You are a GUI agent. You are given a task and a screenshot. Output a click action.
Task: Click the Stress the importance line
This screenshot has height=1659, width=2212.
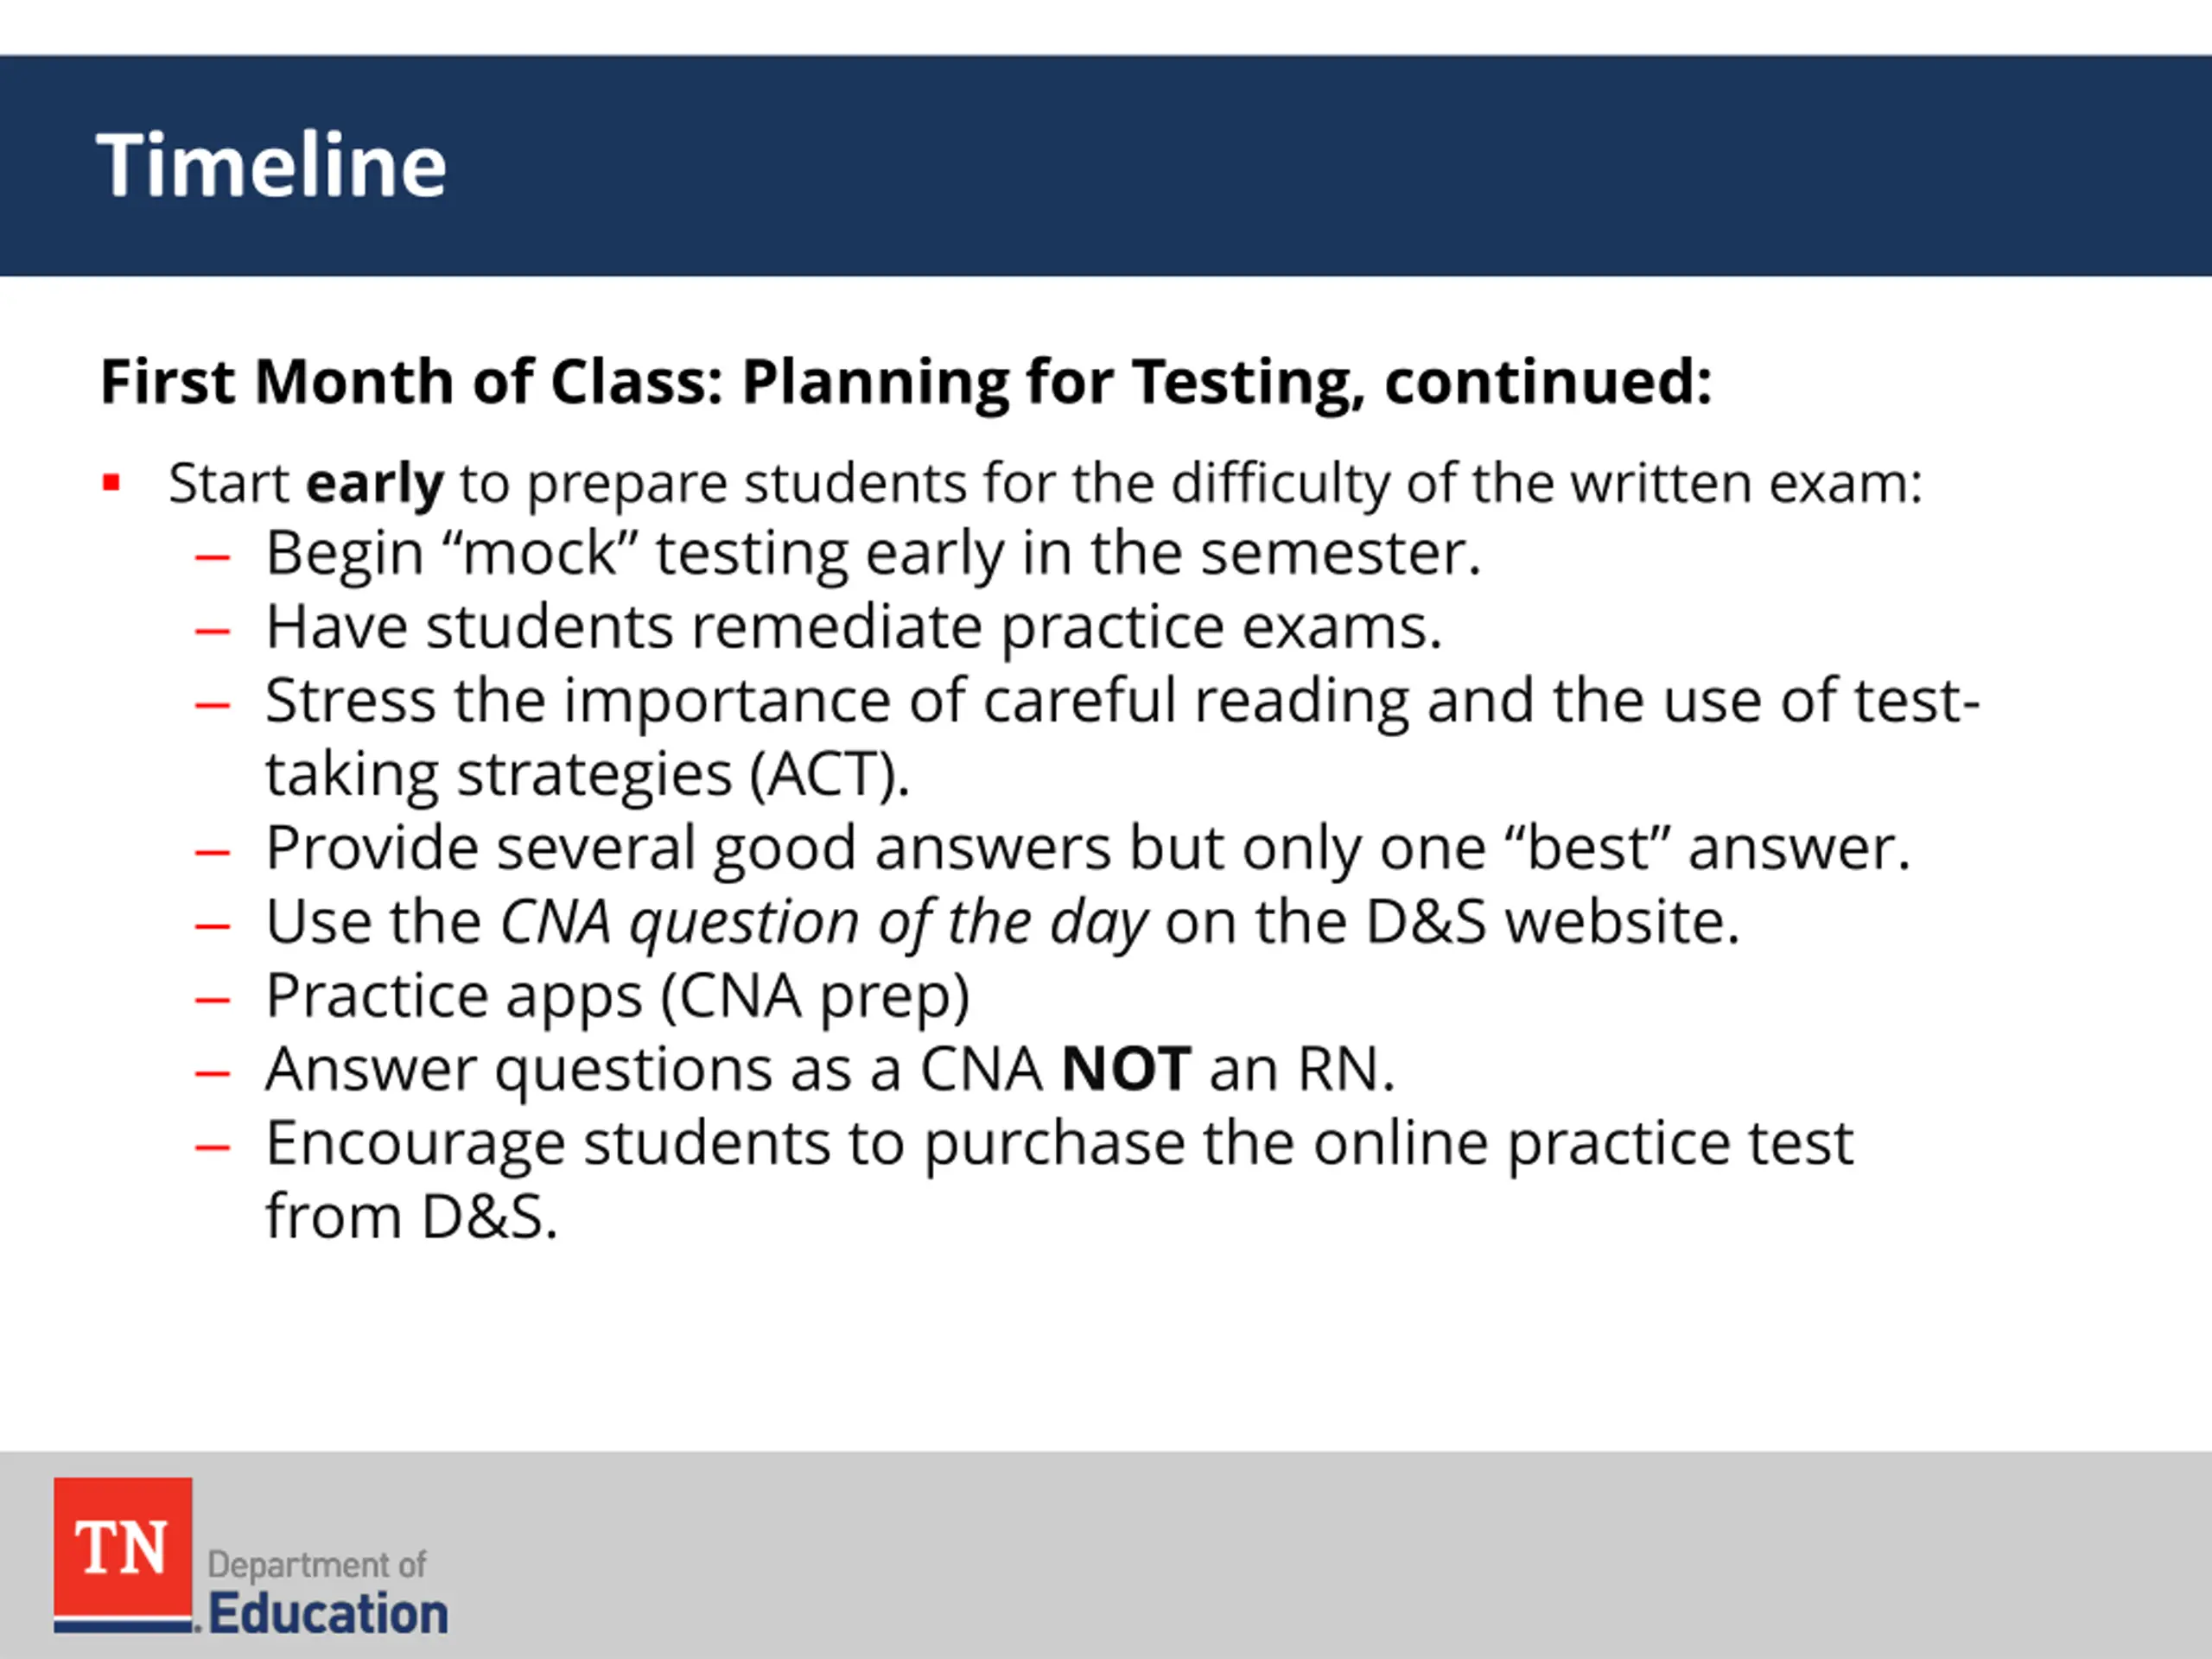coord(1122,700)
